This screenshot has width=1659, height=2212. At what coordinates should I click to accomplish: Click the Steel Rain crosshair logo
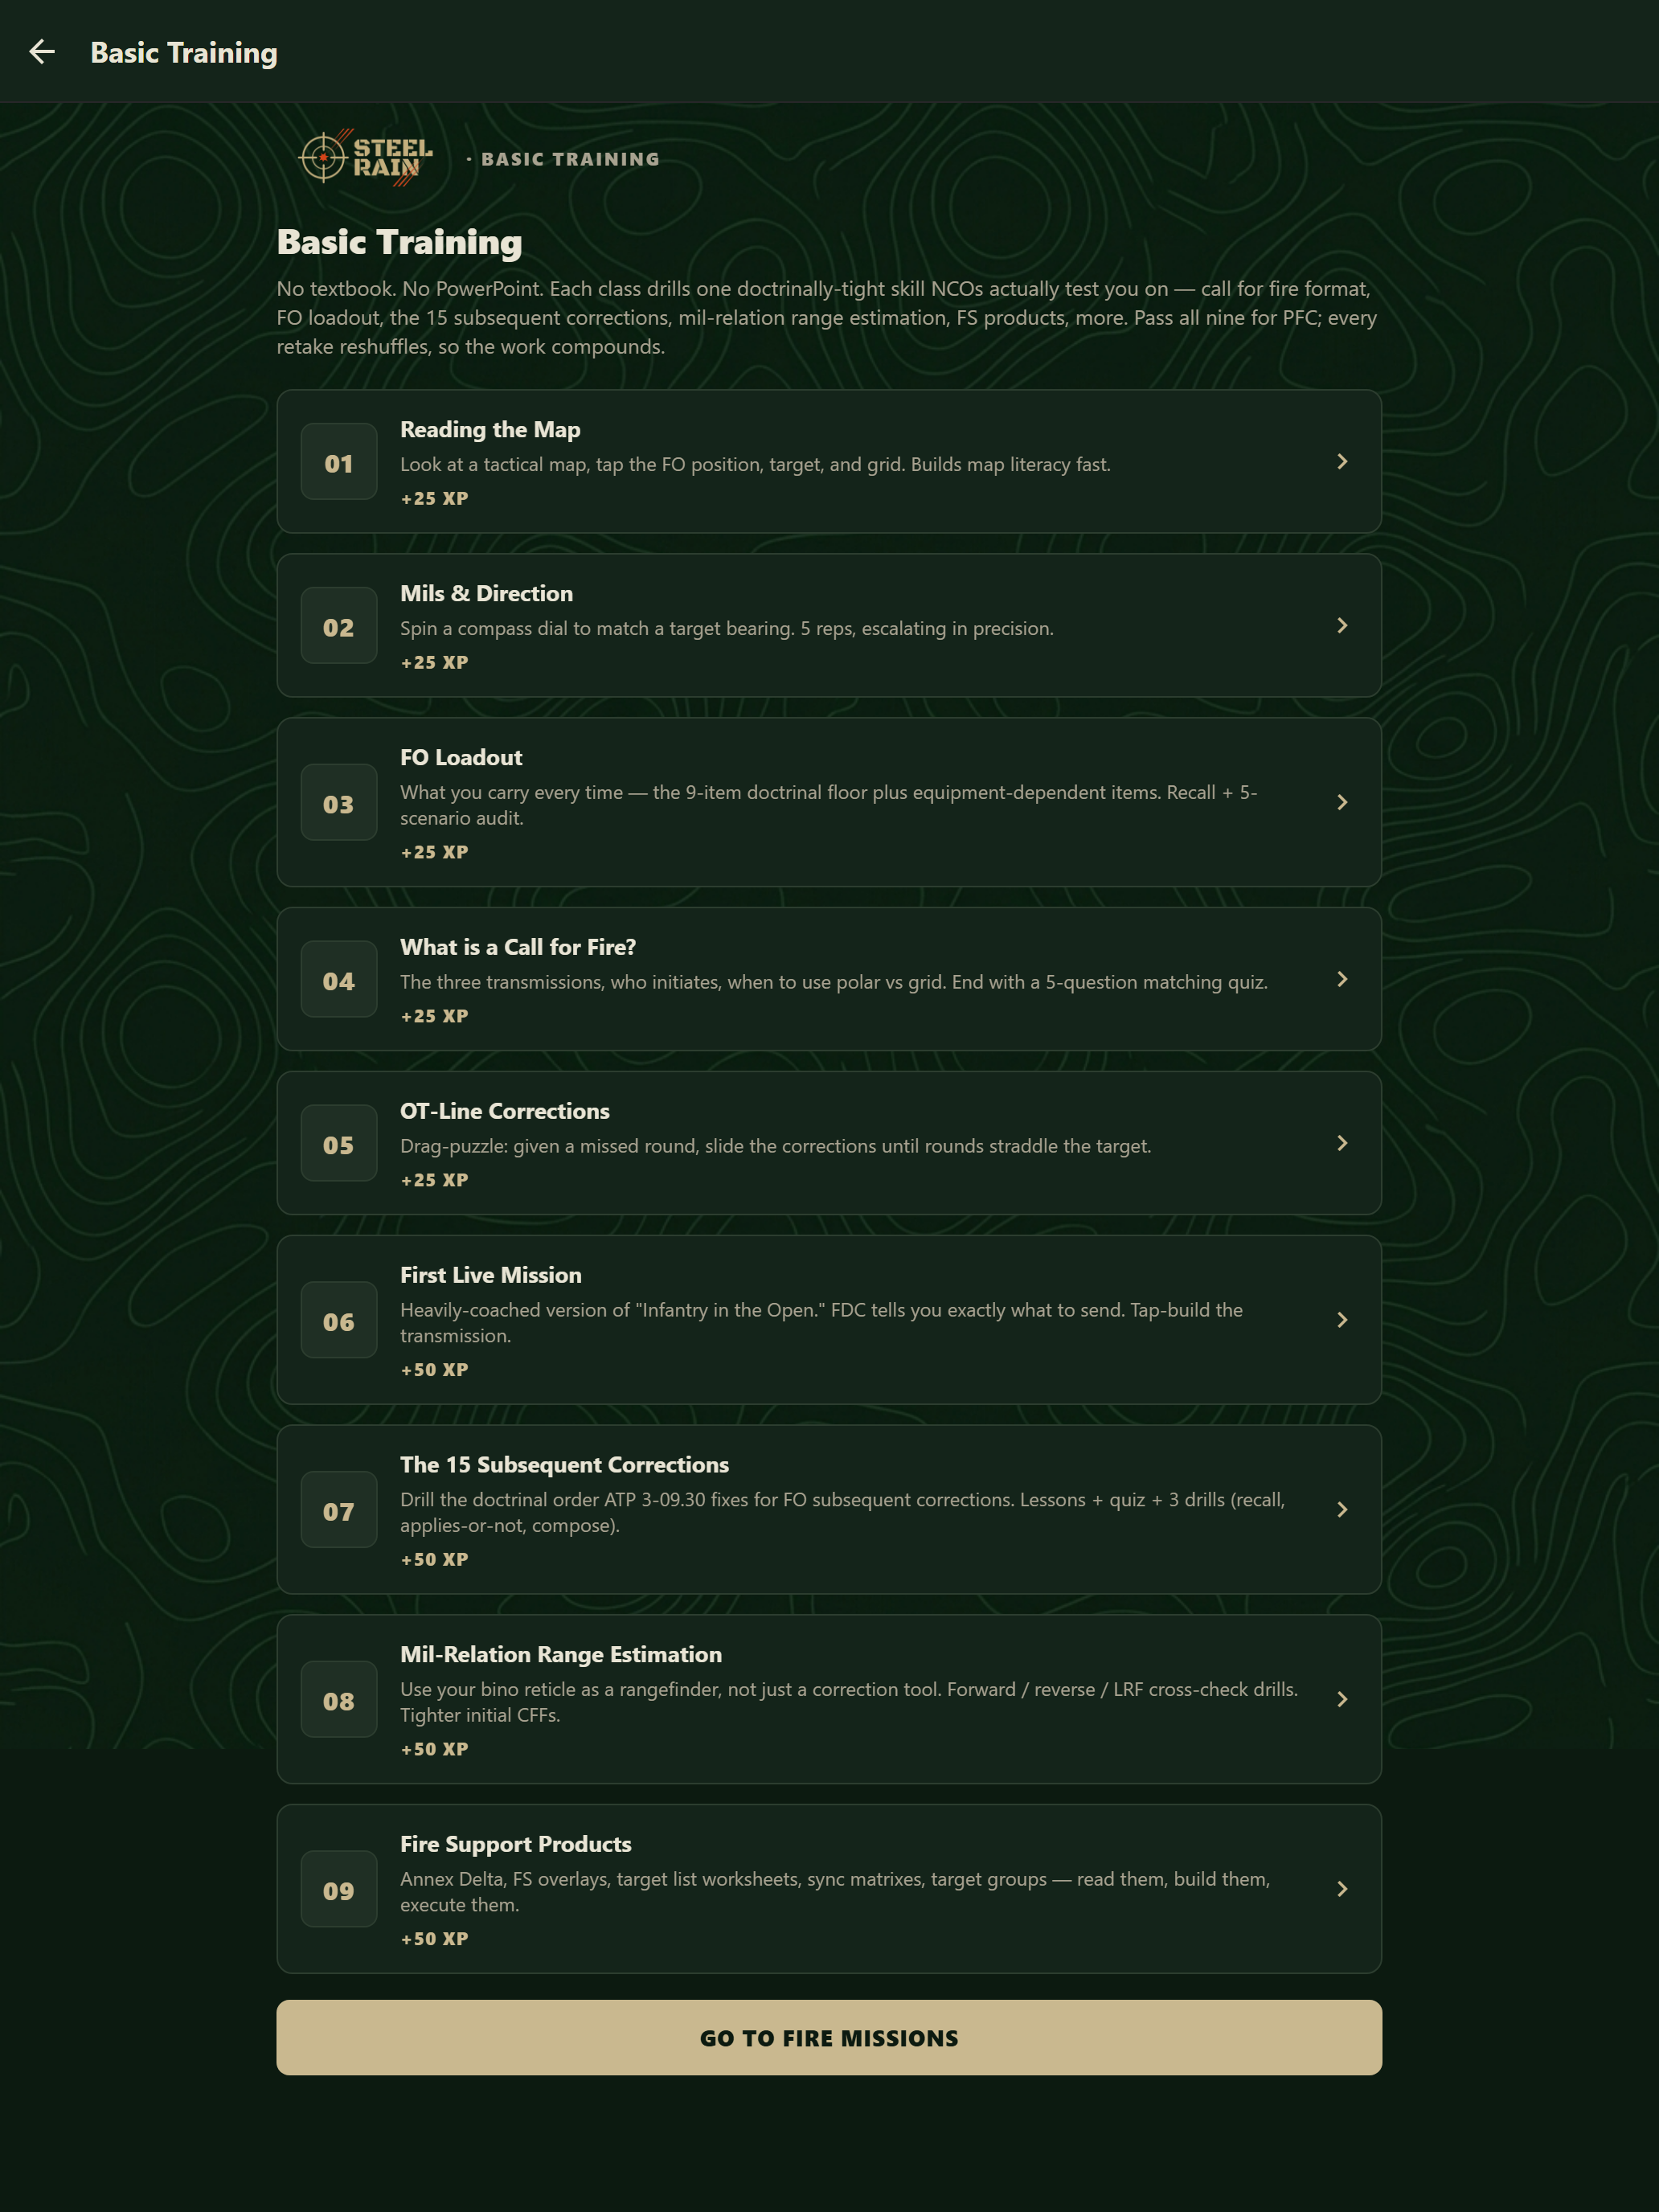[366, 158]
